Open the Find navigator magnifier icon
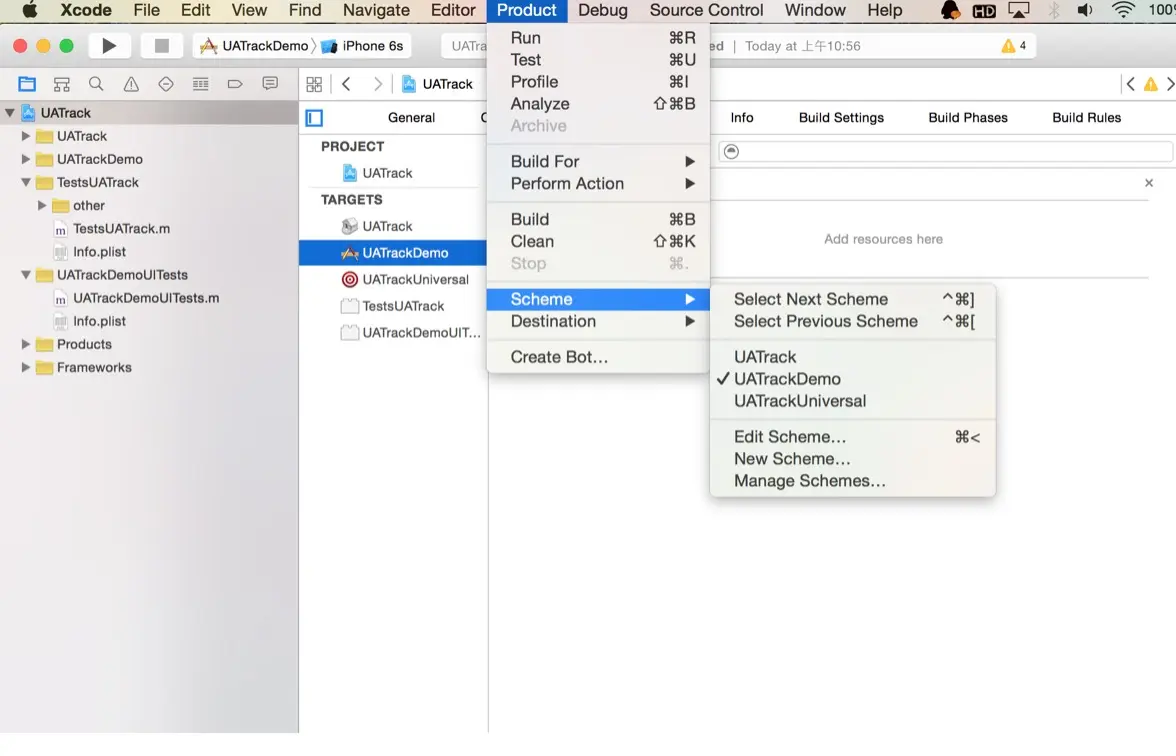1176x756 pixels. [x=96, y=84]
